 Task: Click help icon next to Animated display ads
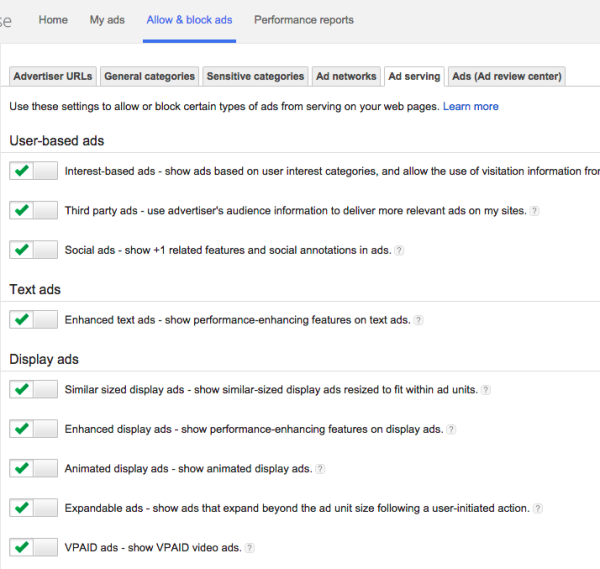(x=320, y=469)
